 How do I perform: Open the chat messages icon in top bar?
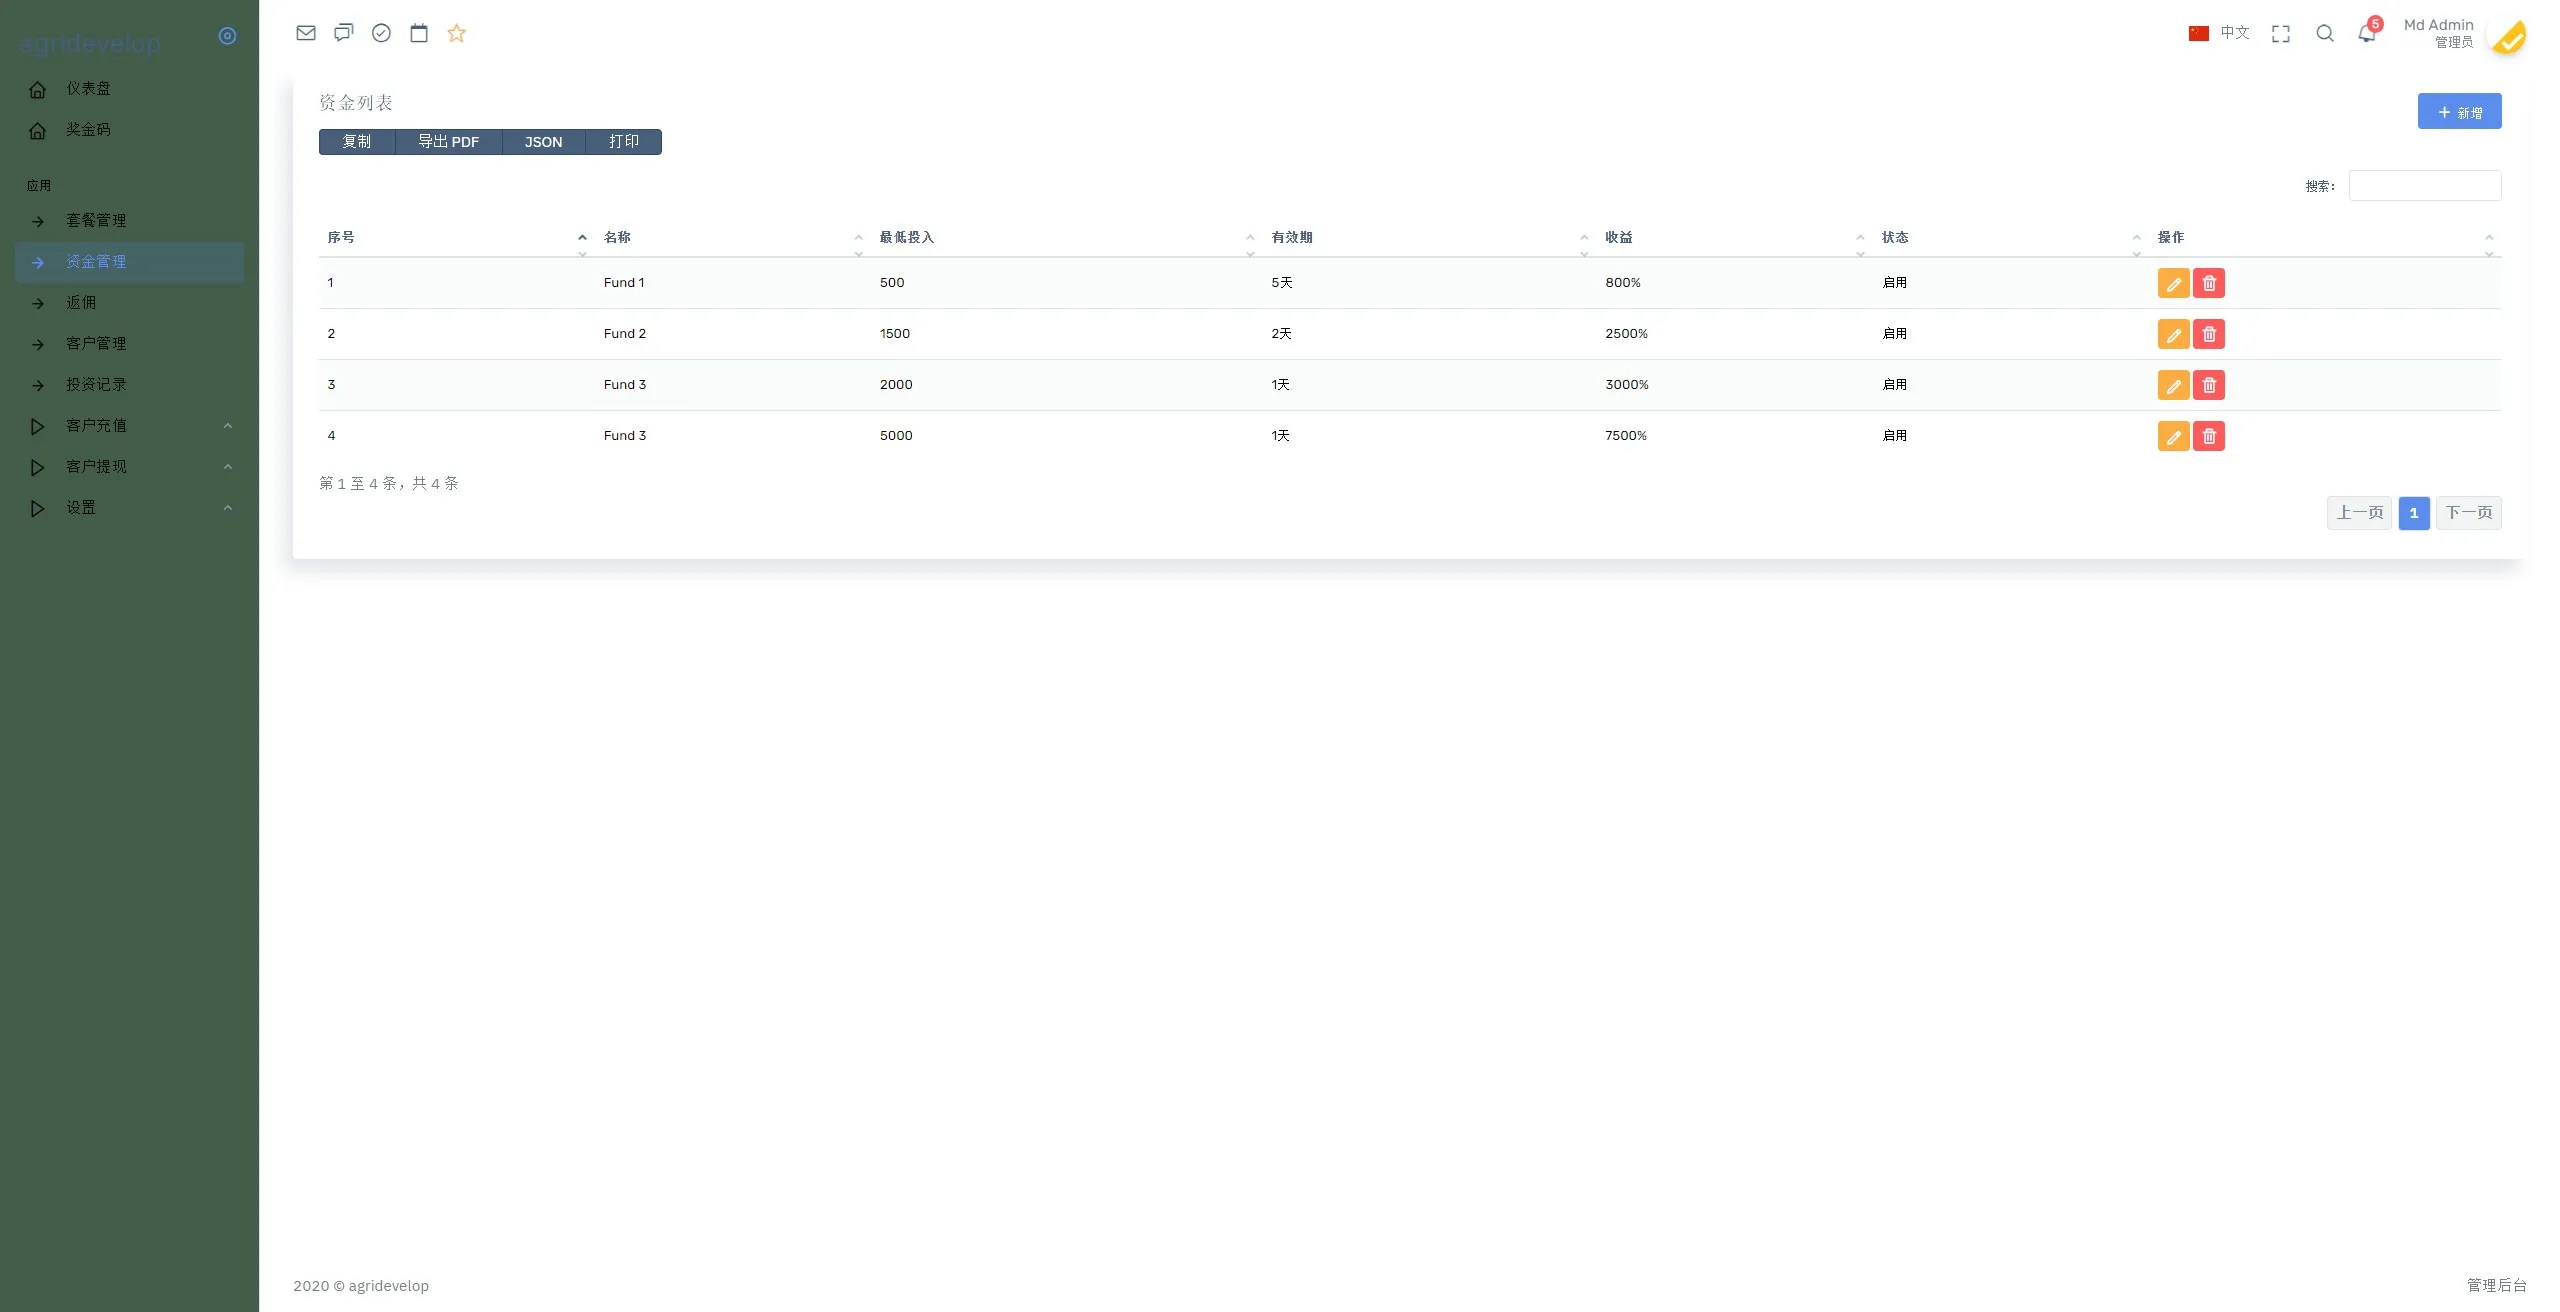tap(344, 33)
